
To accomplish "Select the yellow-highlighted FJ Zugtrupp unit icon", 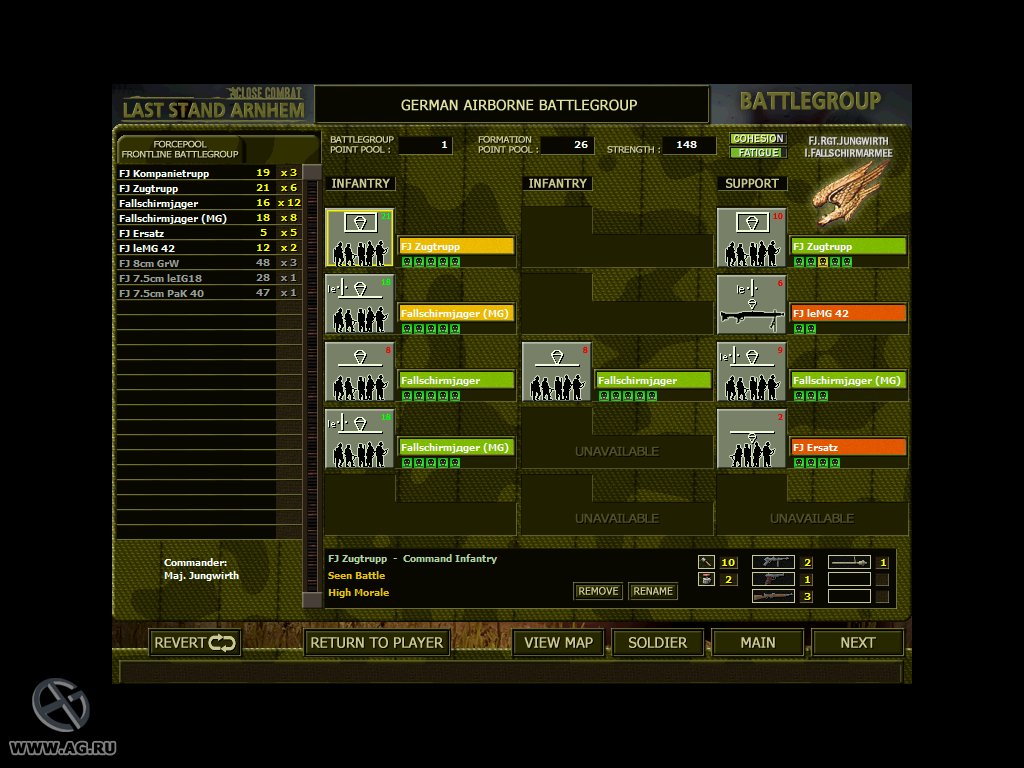I will point(359,238).
